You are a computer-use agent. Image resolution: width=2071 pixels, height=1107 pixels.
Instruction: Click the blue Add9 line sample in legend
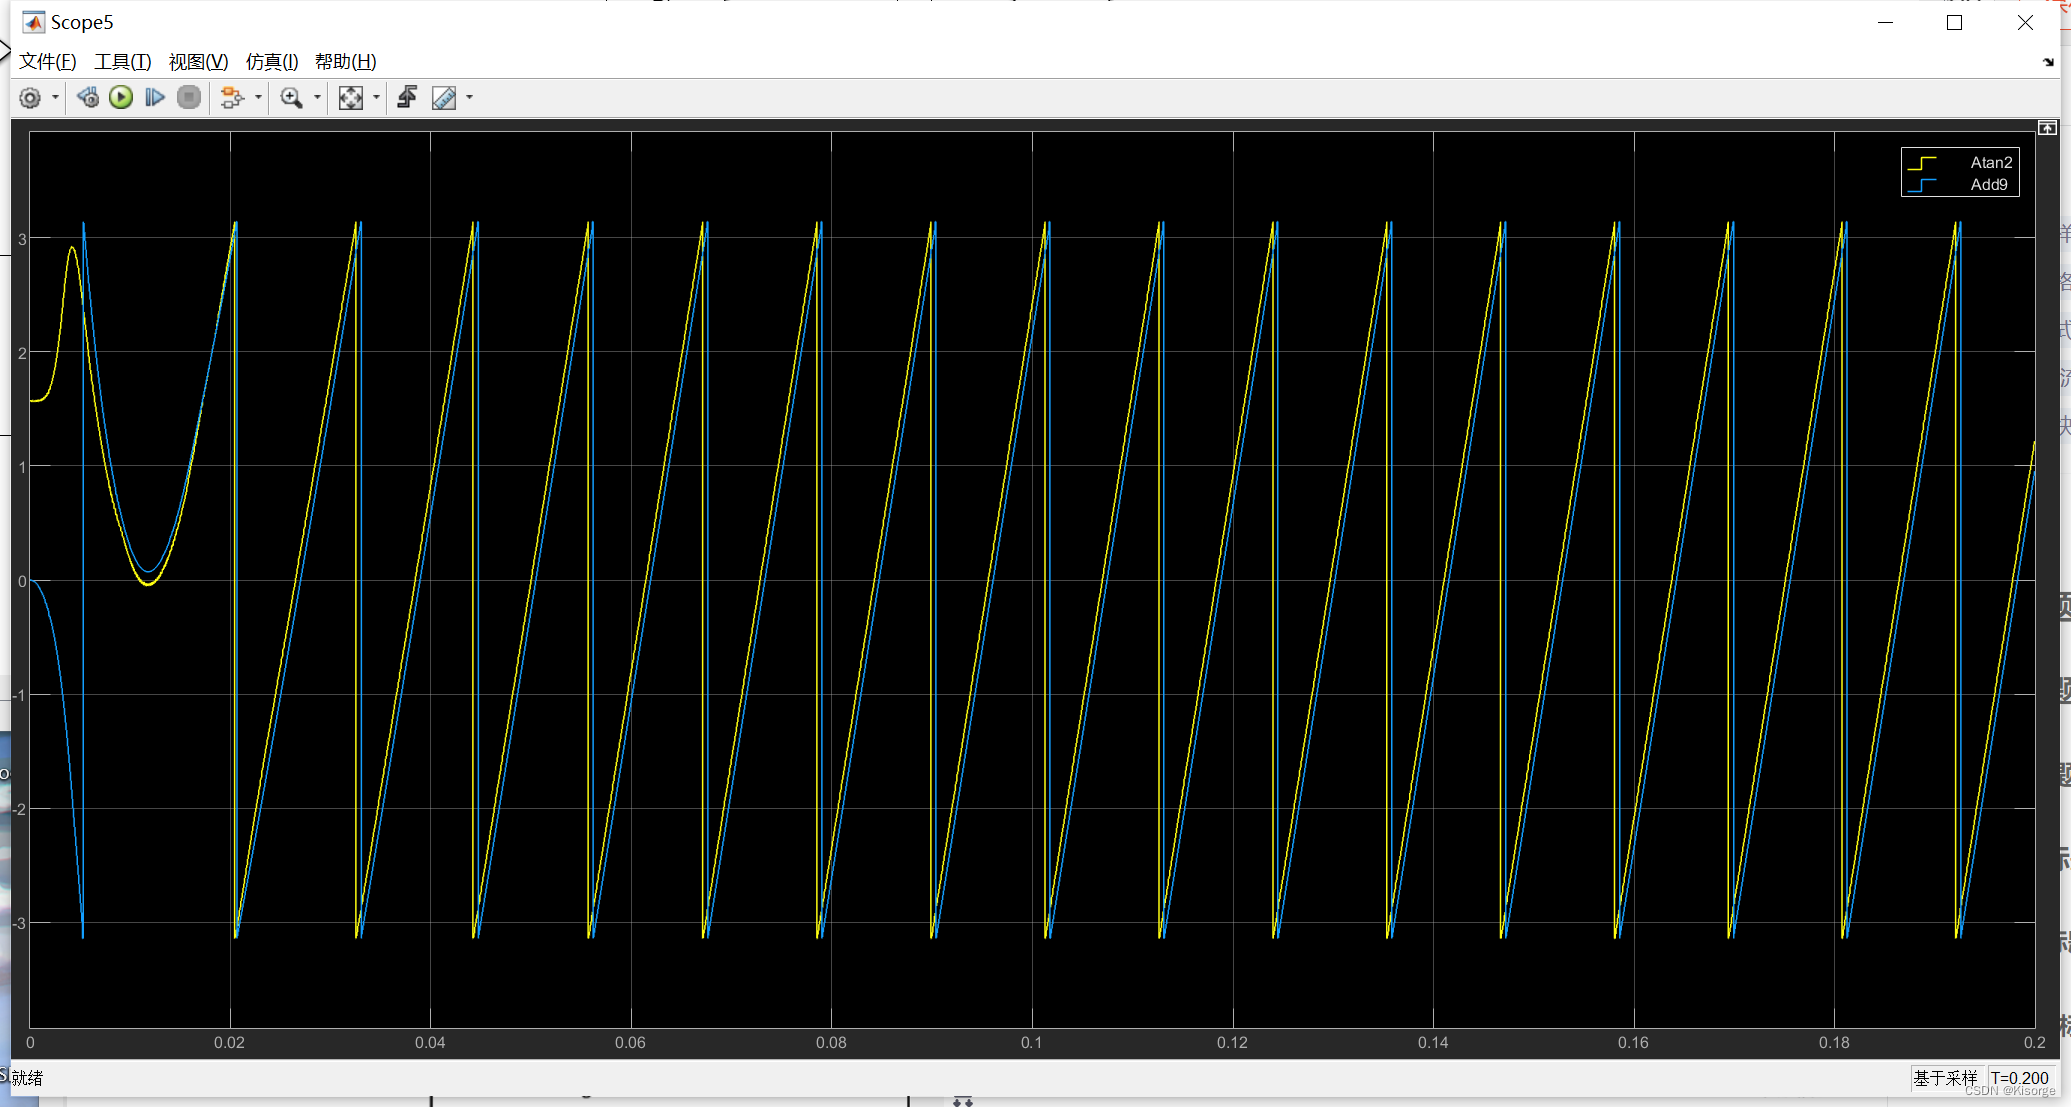[1922, 185]
